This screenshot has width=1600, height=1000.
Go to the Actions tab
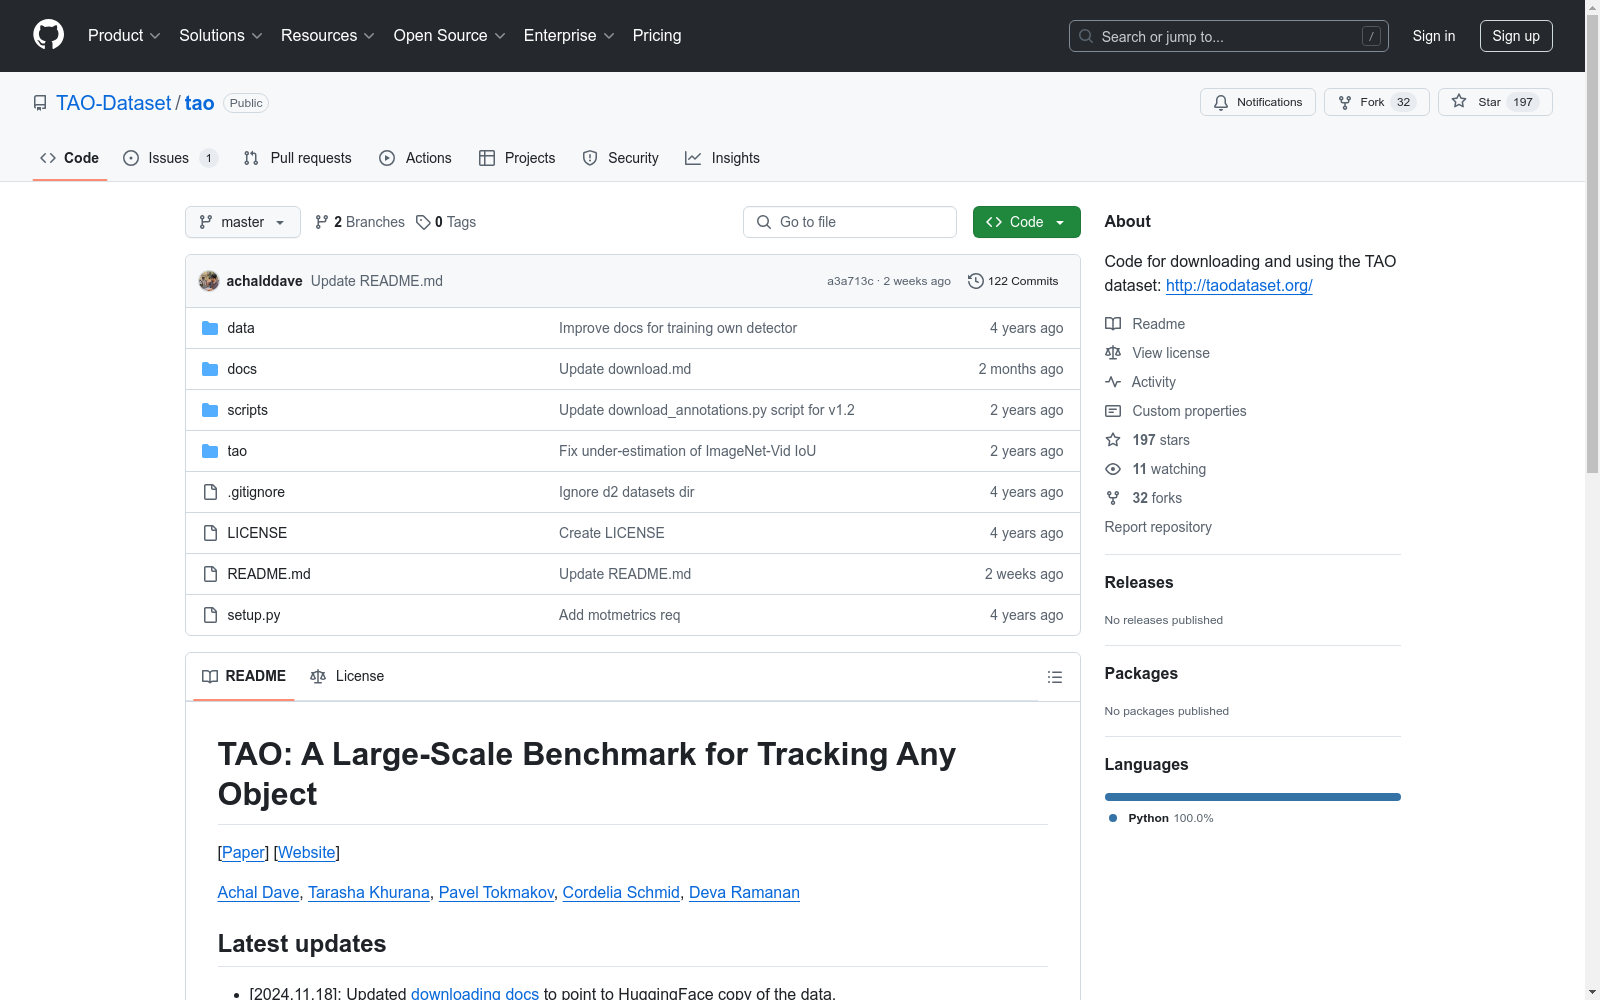tap(416, 158)
